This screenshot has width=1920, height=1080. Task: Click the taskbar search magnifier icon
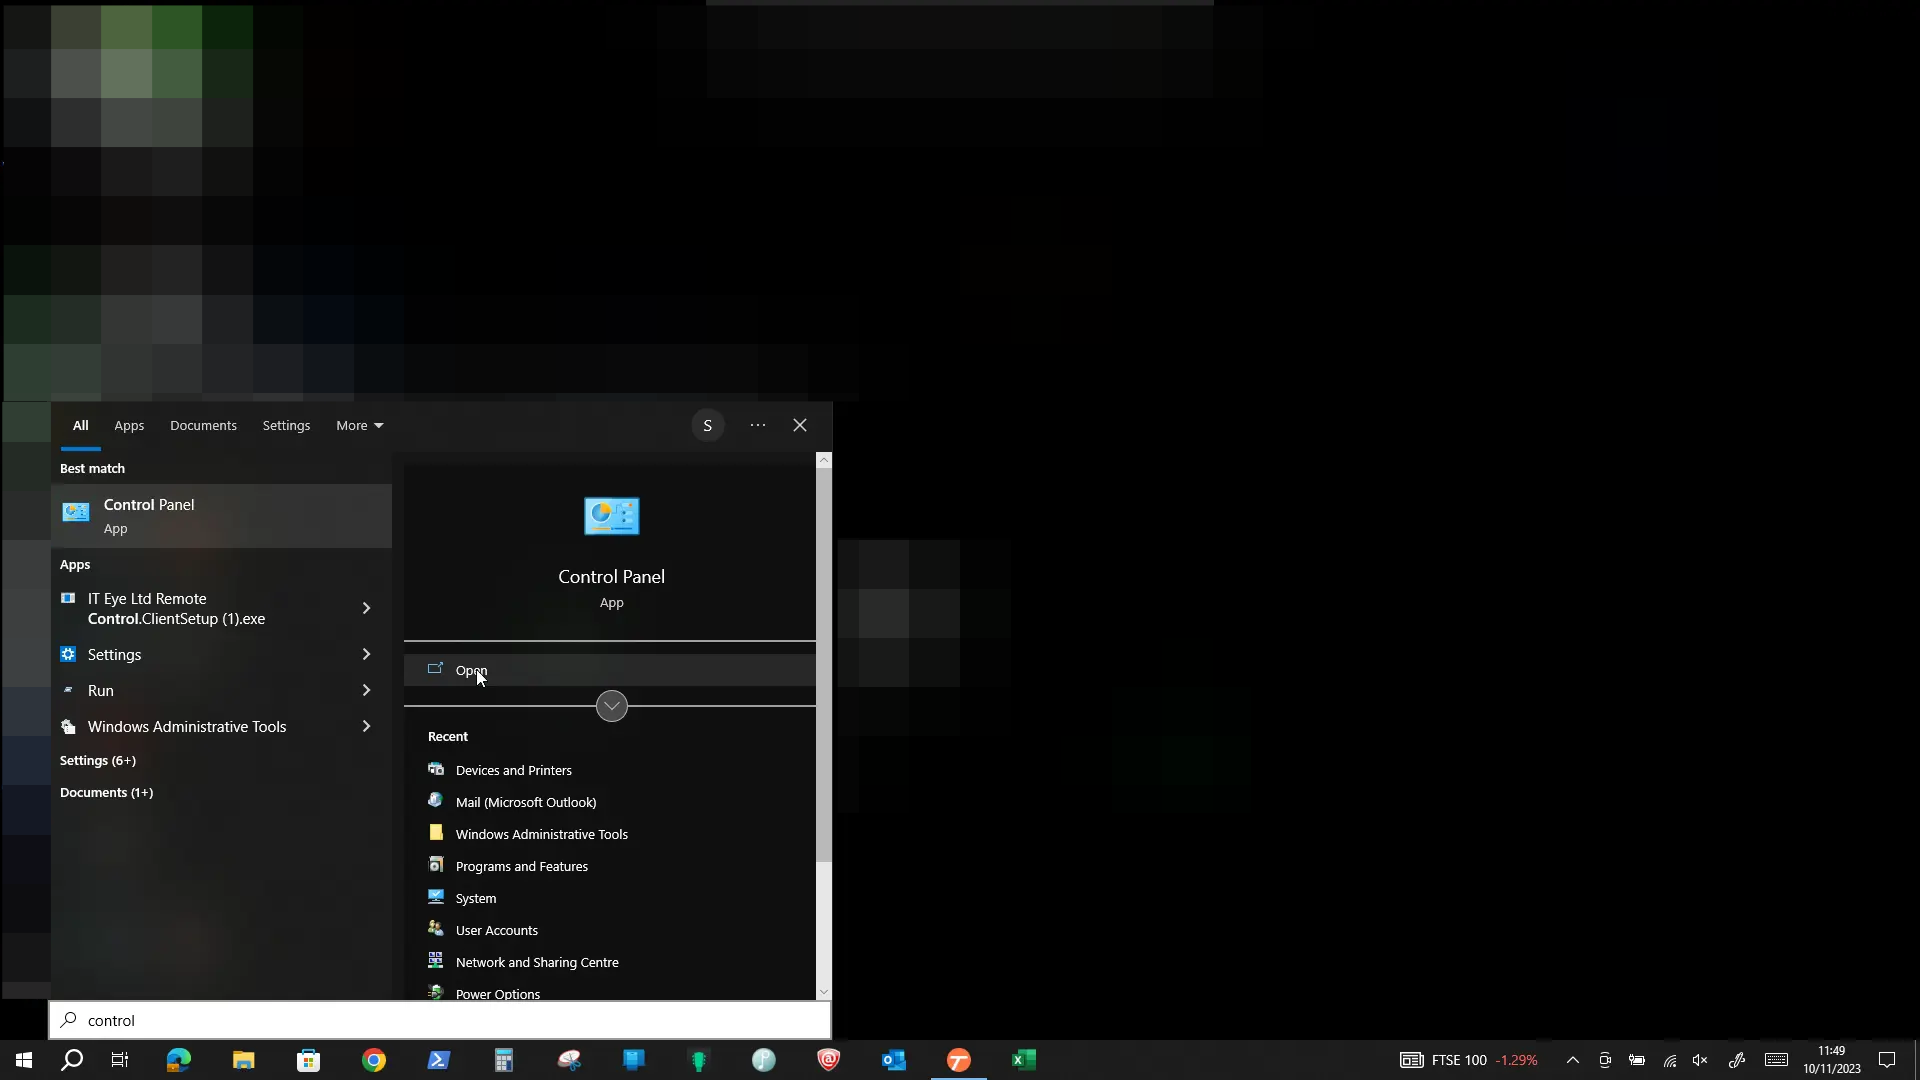click(x=72, y=1060)
